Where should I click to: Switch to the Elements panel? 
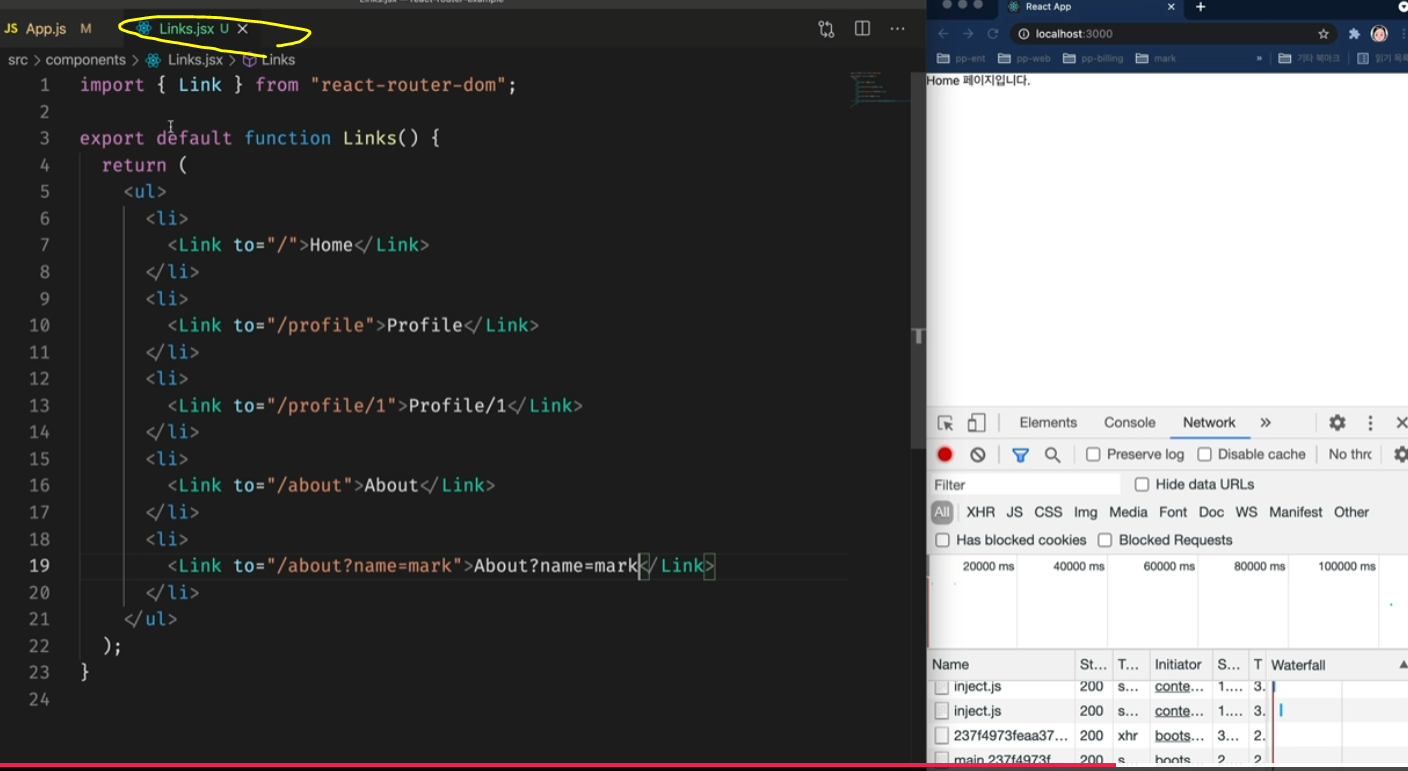click(1048, 423)
